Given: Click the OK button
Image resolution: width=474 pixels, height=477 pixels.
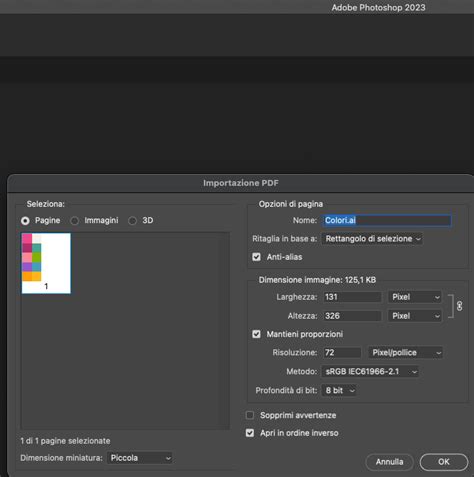Looking at the screenshot, I should [444, 462].
